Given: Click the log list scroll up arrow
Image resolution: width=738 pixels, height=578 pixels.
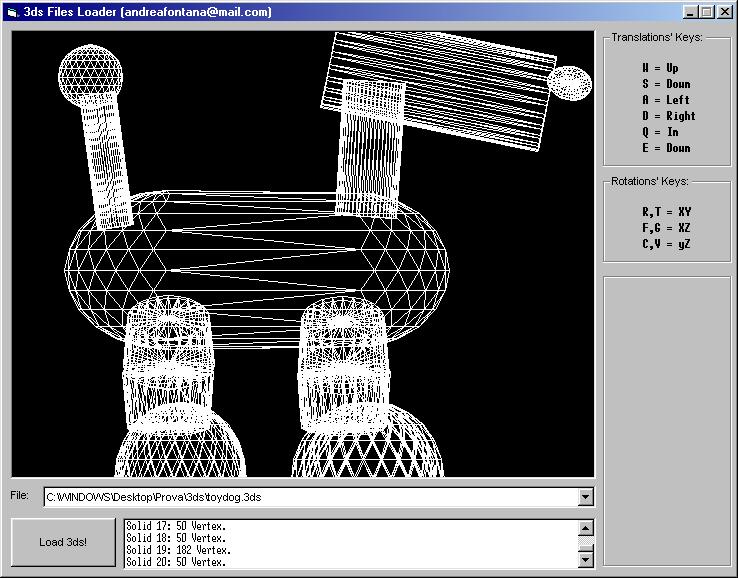Looking at the screenshot, I should (586, 527).
